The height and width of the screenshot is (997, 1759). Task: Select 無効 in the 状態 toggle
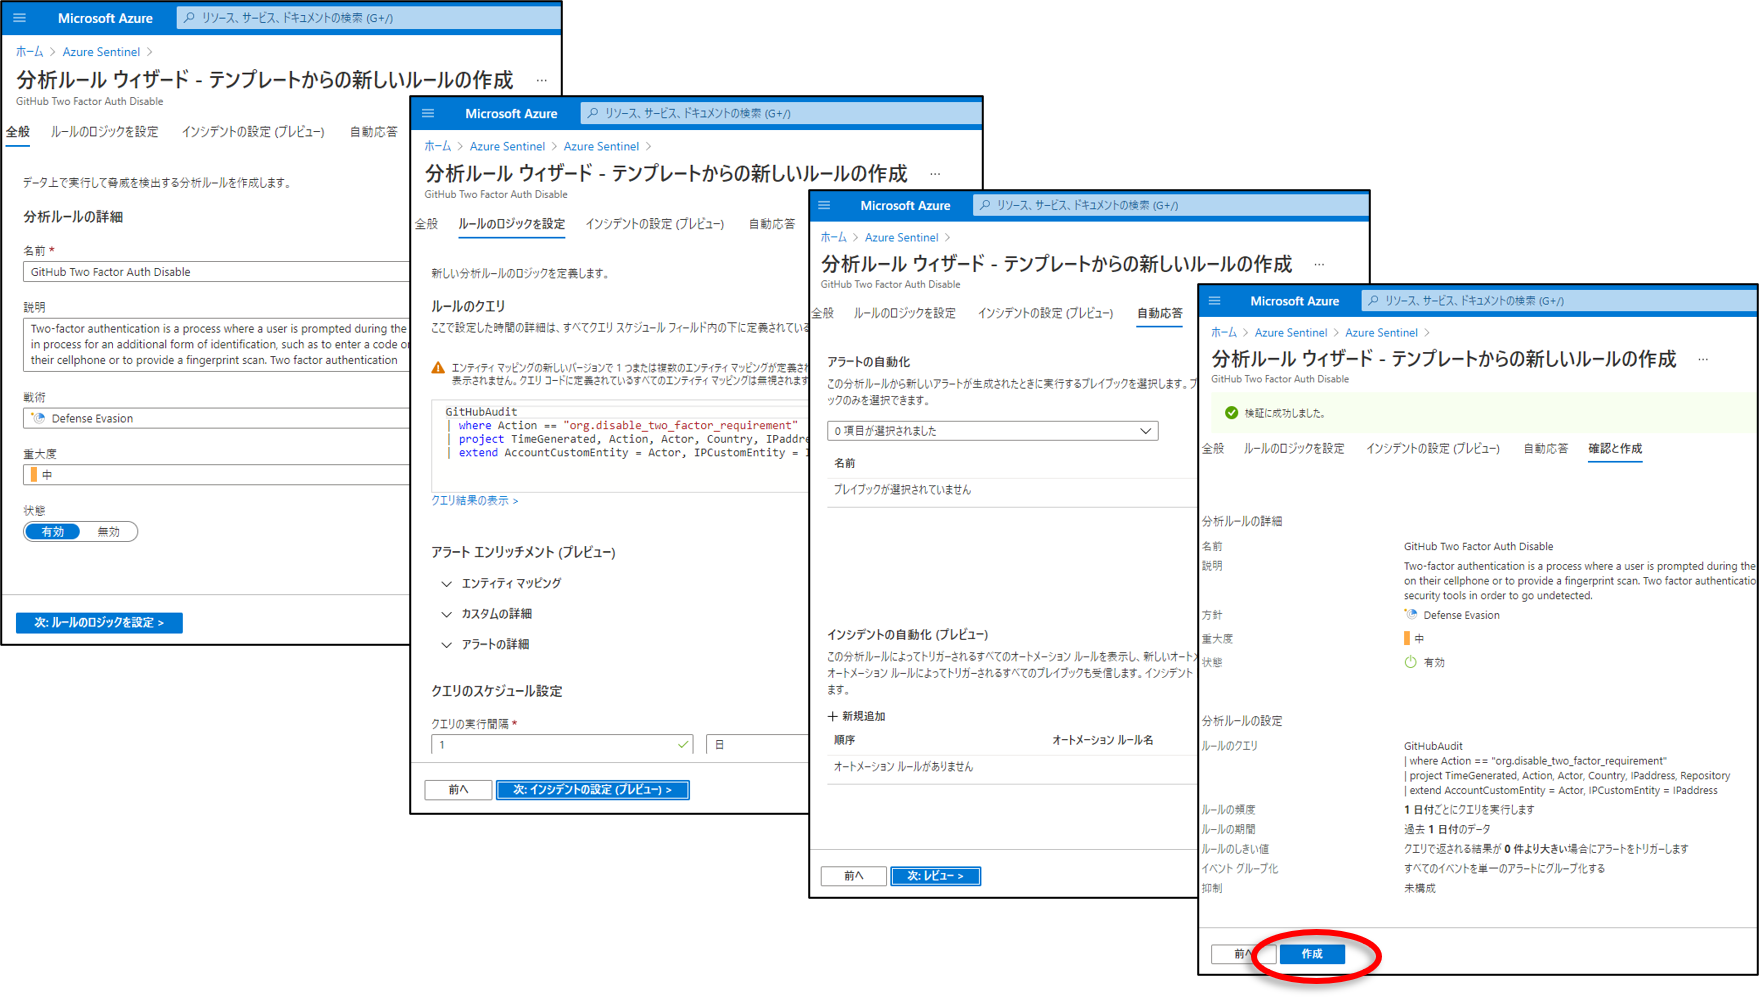click(108, 532)
